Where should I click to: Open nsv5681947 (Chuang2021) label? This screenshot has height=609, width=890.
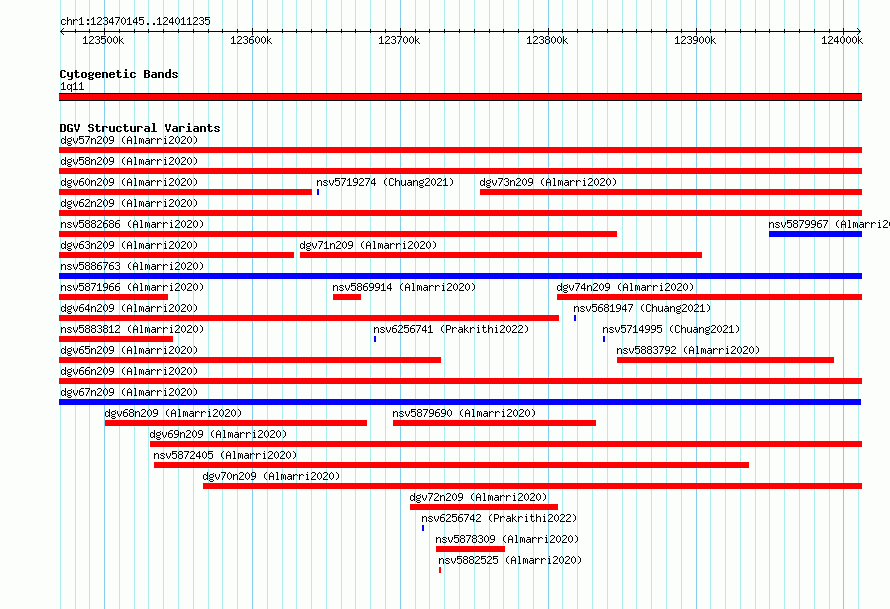(x=642, y=308)
